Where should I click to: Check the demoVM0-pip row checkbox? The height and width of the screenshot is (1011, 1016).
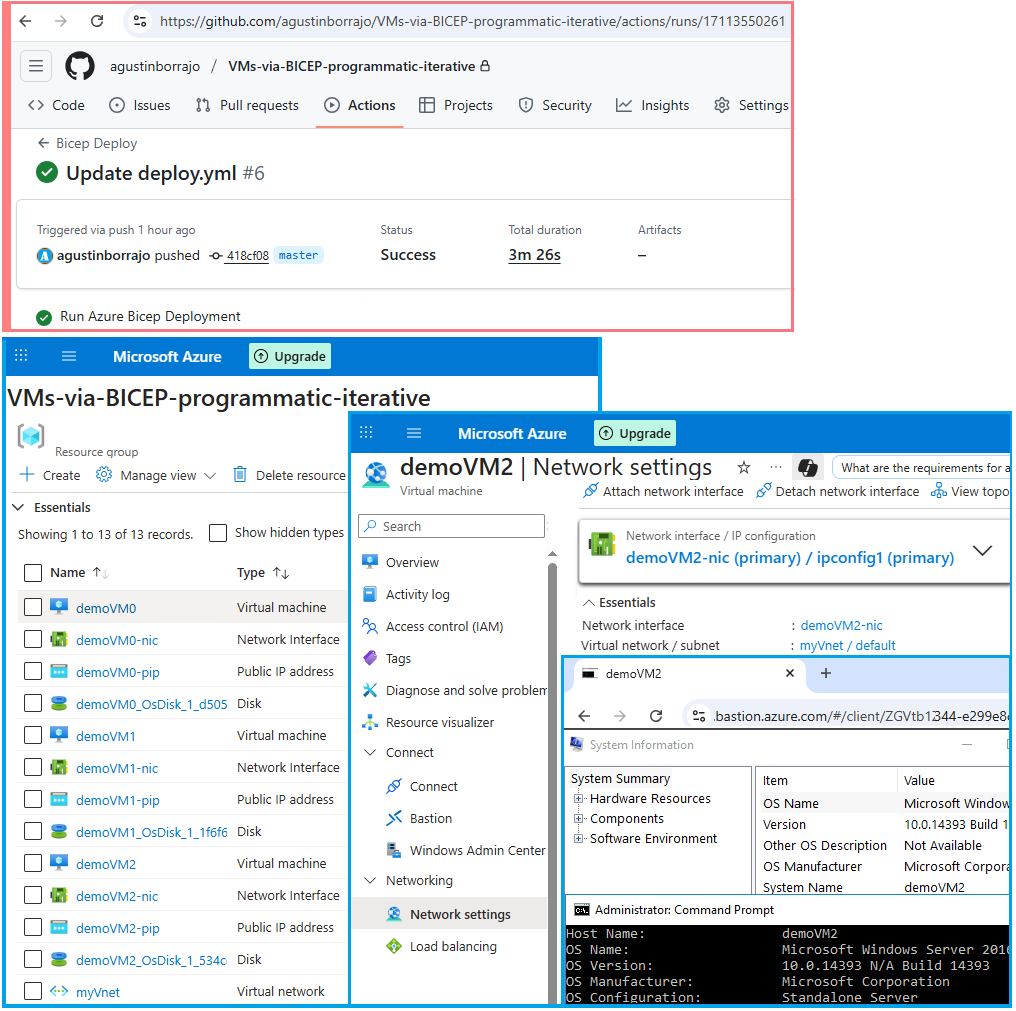point(32,671)
